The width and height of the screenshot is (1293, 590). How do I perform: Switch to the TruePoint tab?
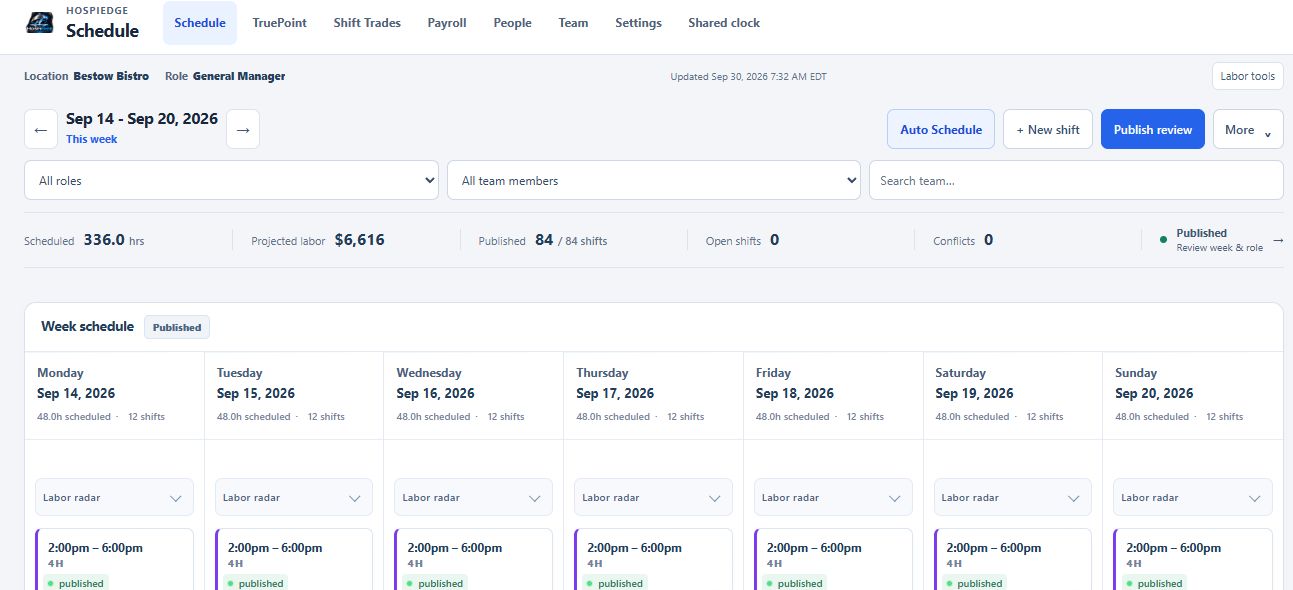[280, 23]
